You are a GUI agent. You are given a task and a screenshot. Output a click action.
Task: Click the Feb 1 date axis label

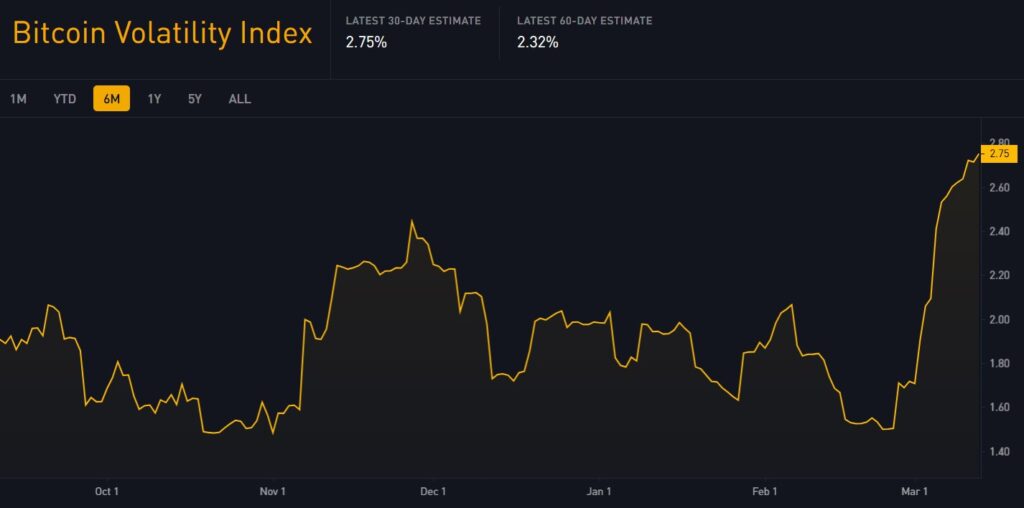[765, 491]
